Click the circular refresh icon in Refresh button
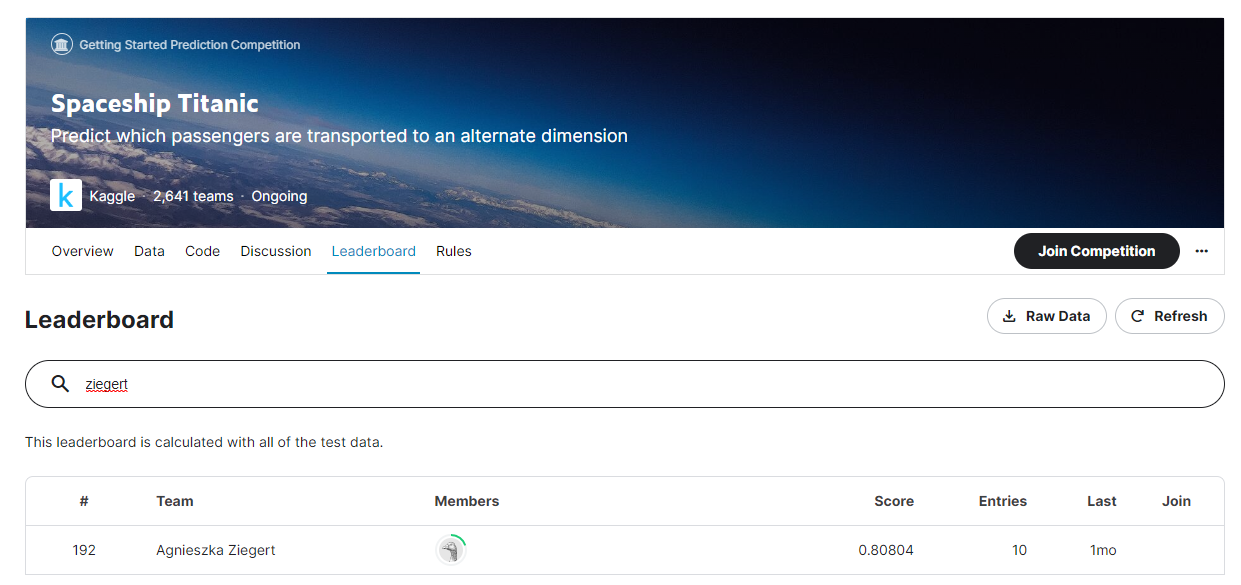Image resolution: width=1241 pixels, height=585 pixels. [1139, 315]
